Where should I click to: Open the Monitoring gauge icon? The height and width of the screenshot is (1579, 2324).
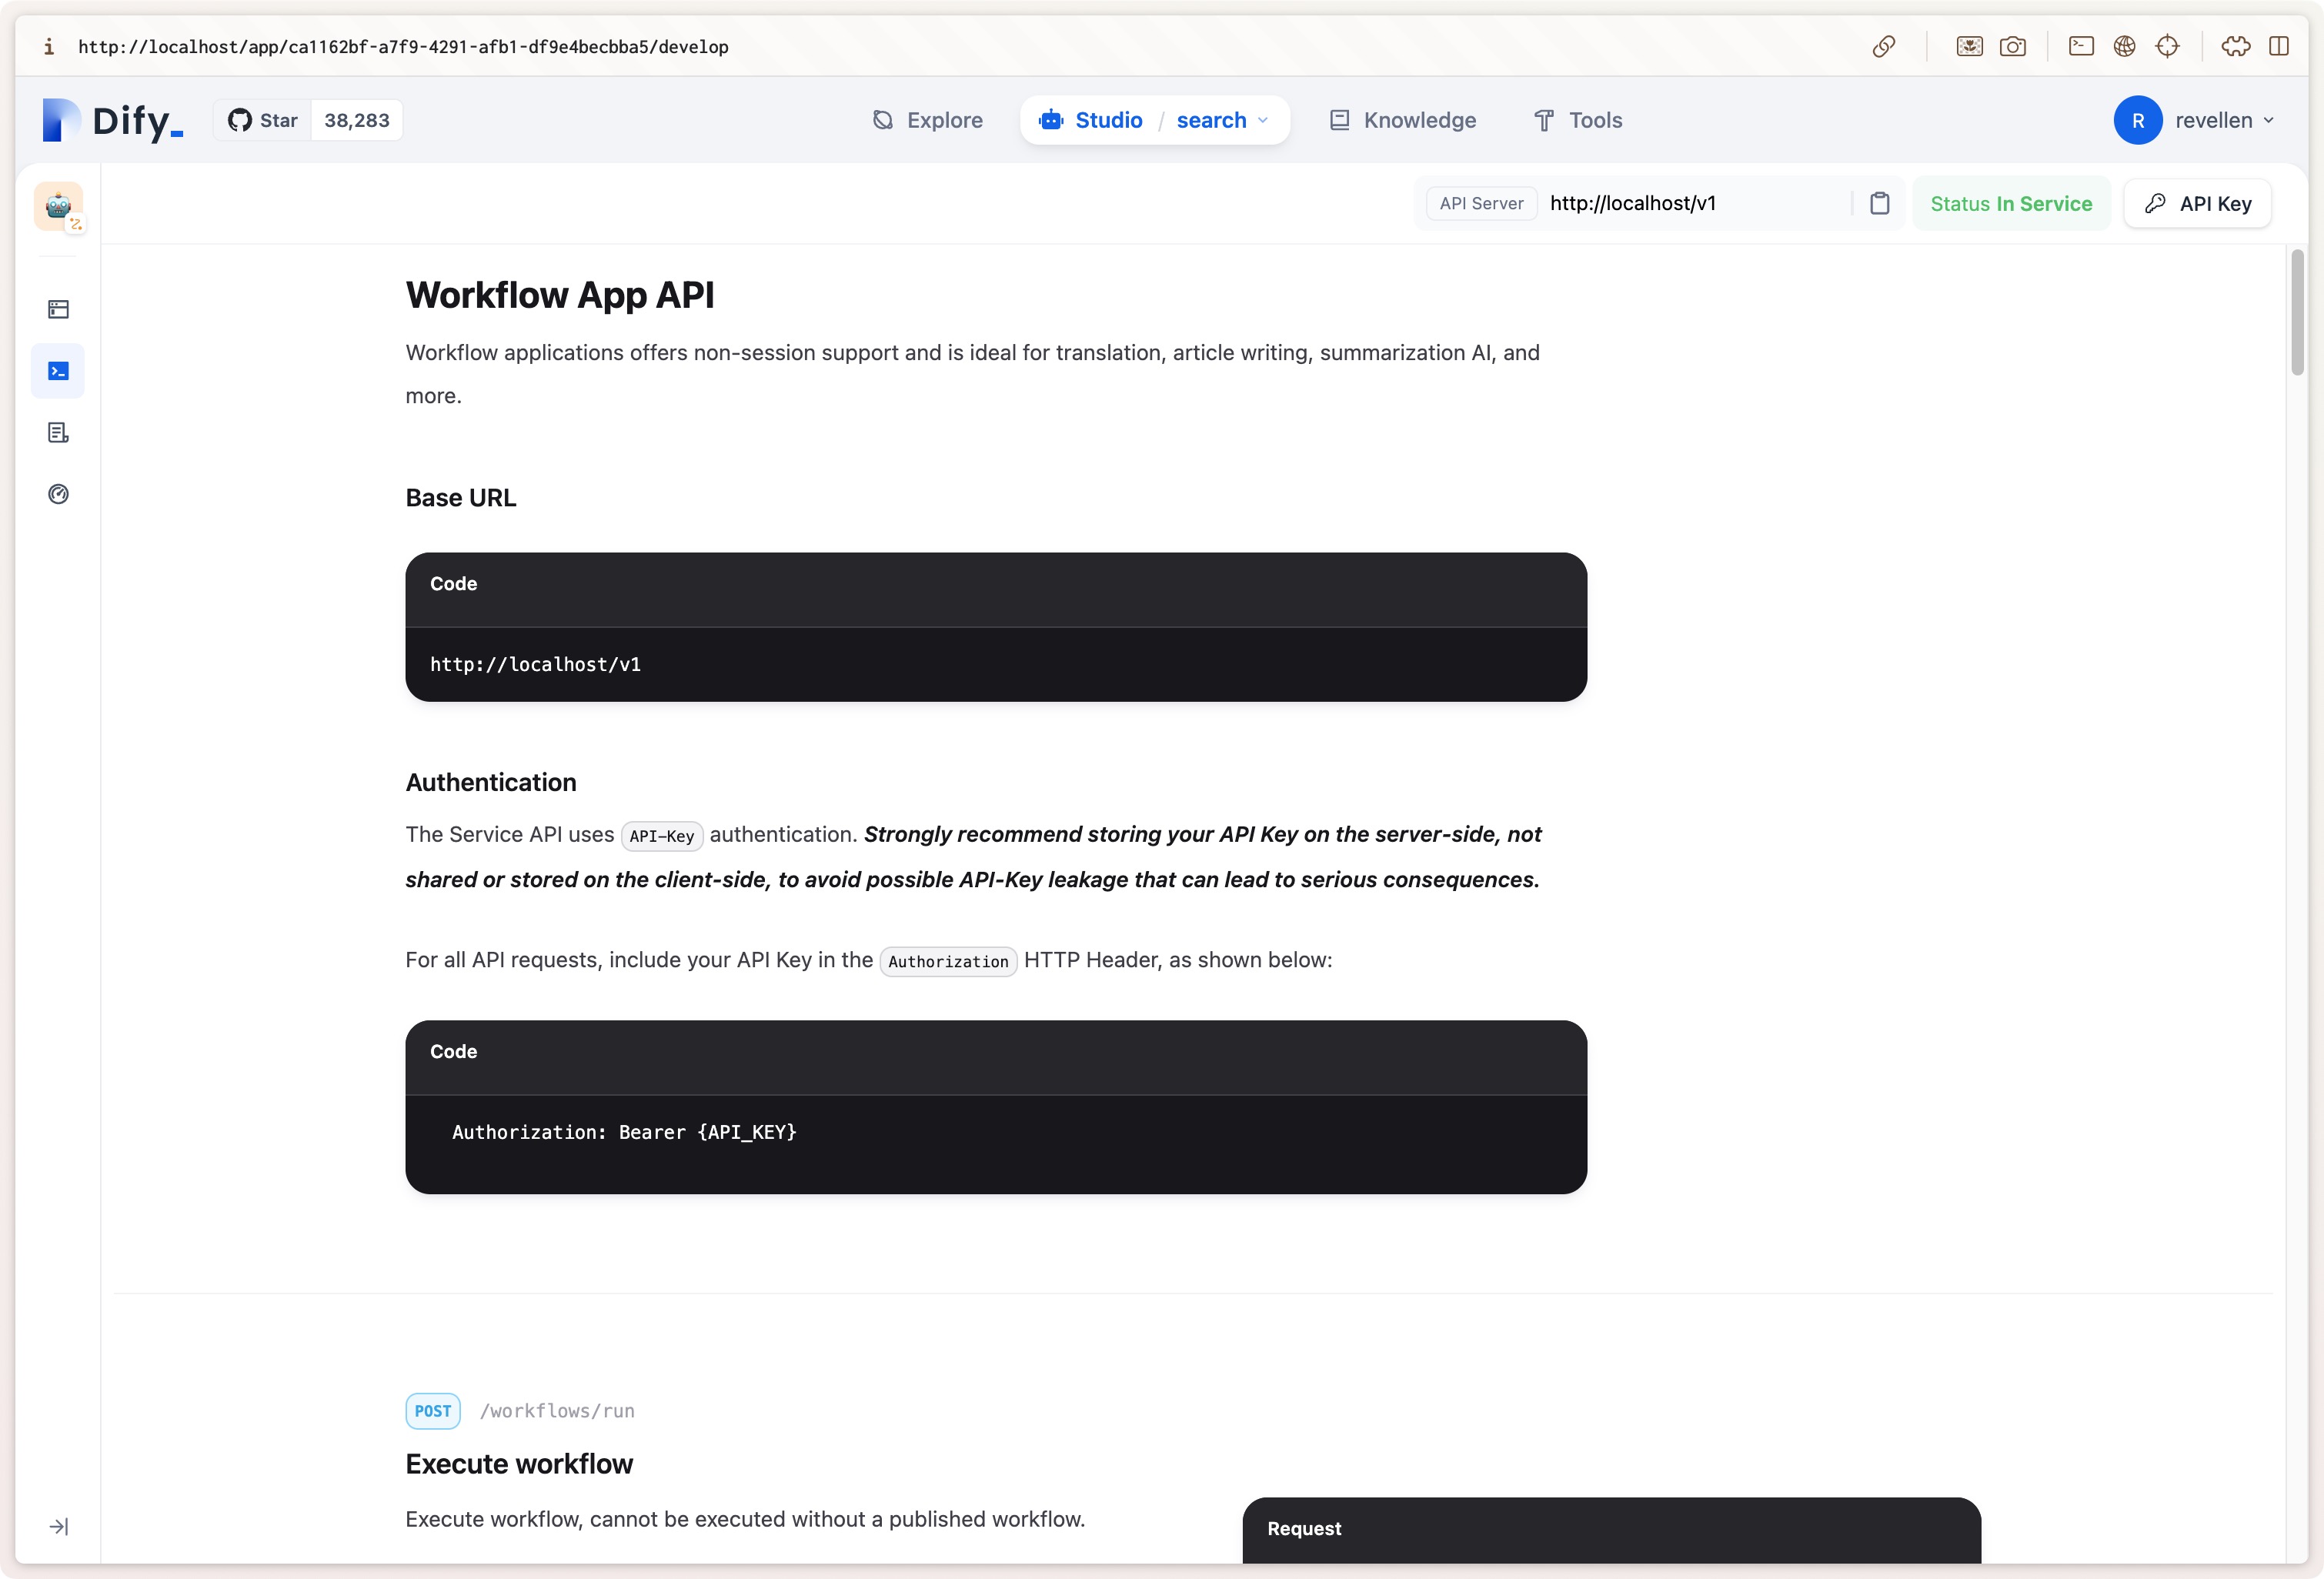58,494
